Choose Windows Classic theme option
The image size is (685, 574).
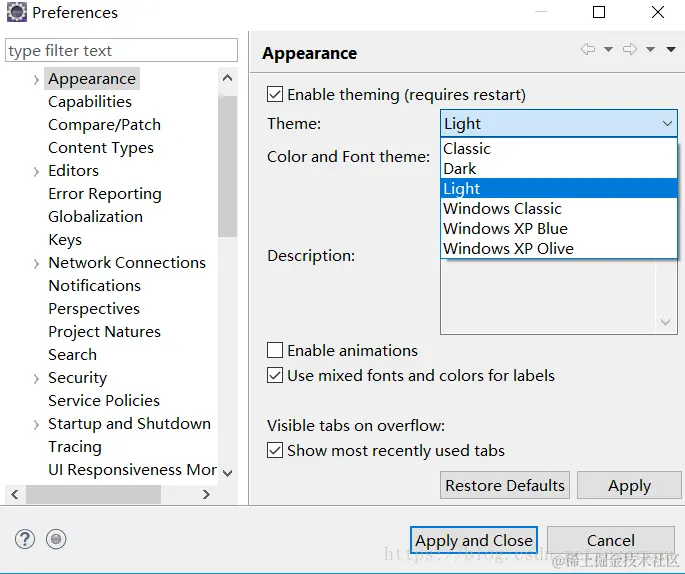[559, 208]
